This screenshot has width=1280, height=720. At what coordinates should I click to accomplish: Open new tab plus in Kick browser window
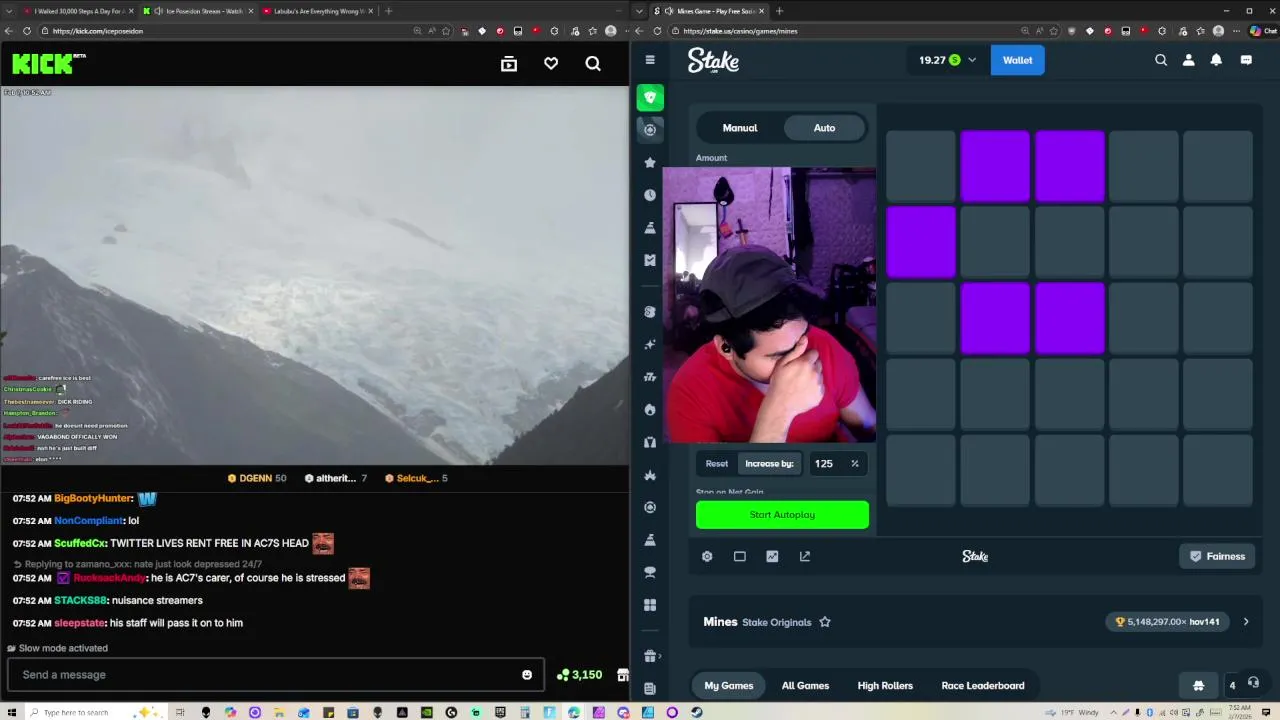point(388,11)
